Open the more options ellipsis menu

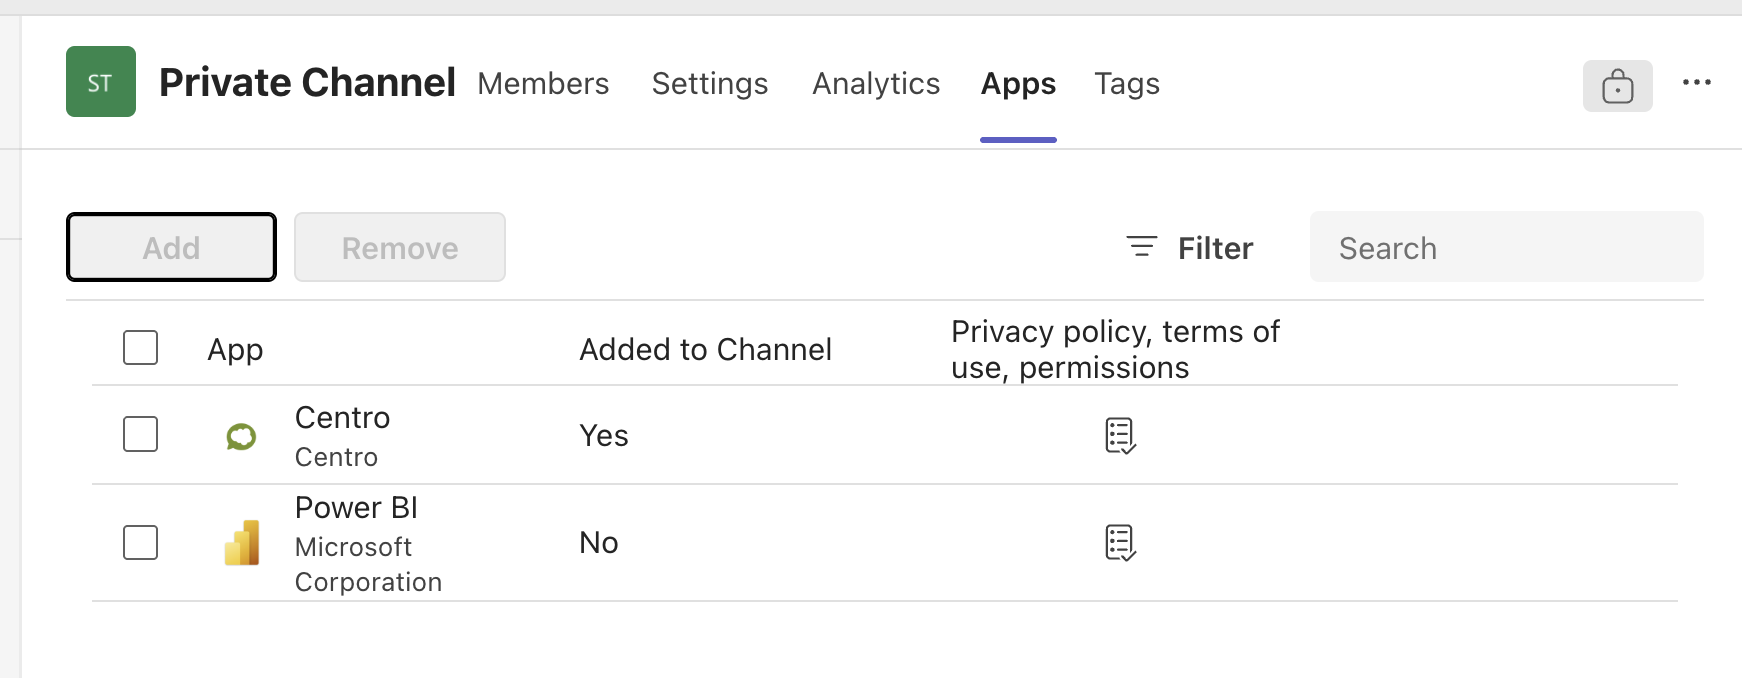pyautogui.click(x=1696, y=83)
